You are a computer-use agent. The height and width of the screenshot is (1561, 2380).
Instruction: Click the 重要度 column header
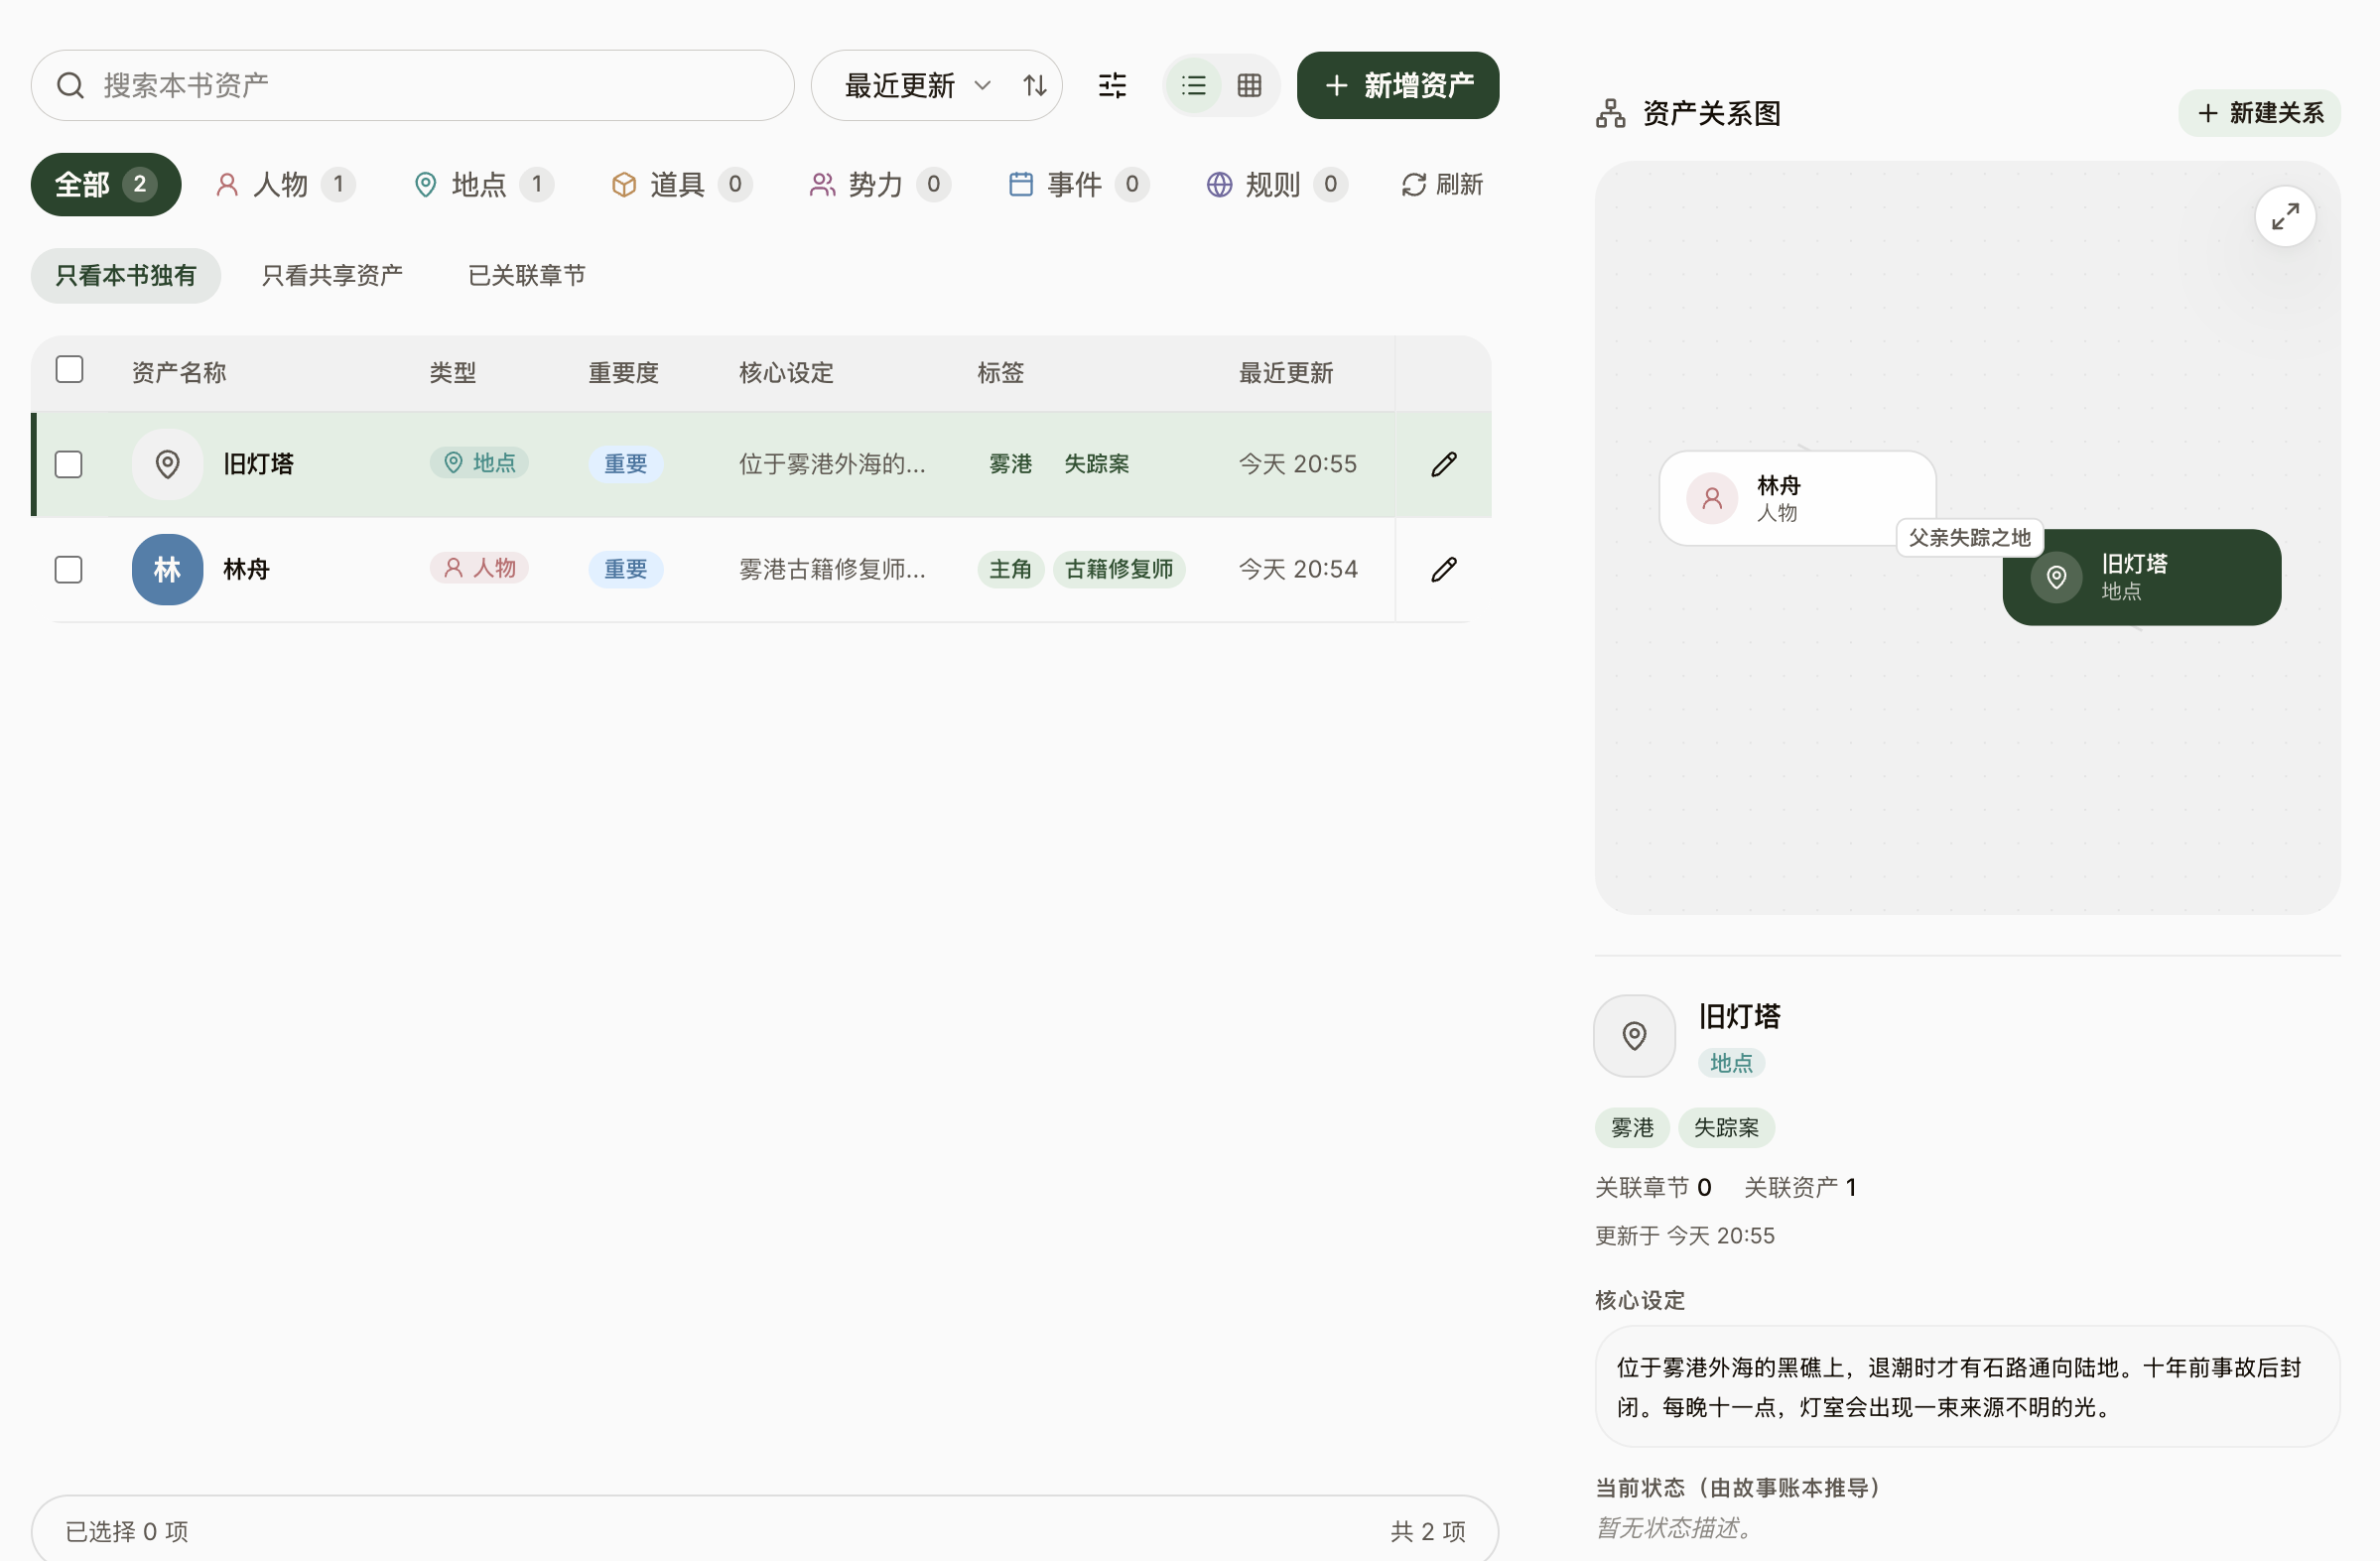623,373
